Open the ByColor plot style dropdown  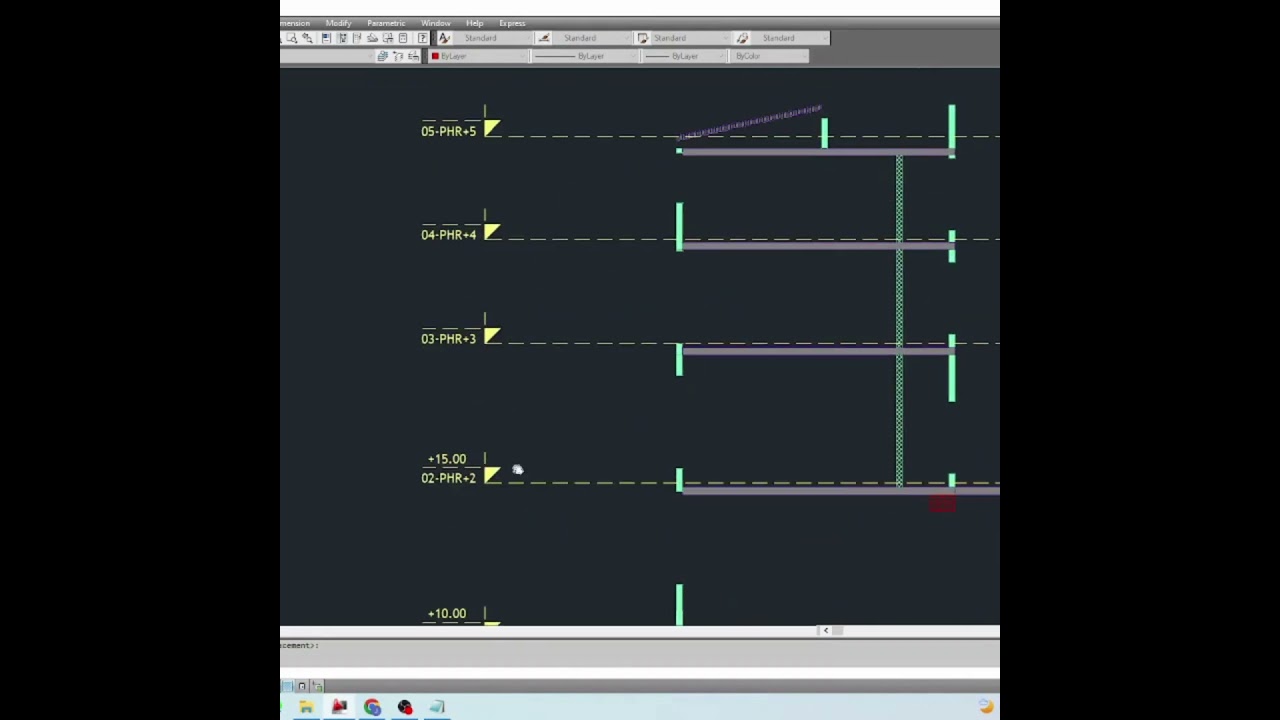pyautogui.click(x=770, y=56)
